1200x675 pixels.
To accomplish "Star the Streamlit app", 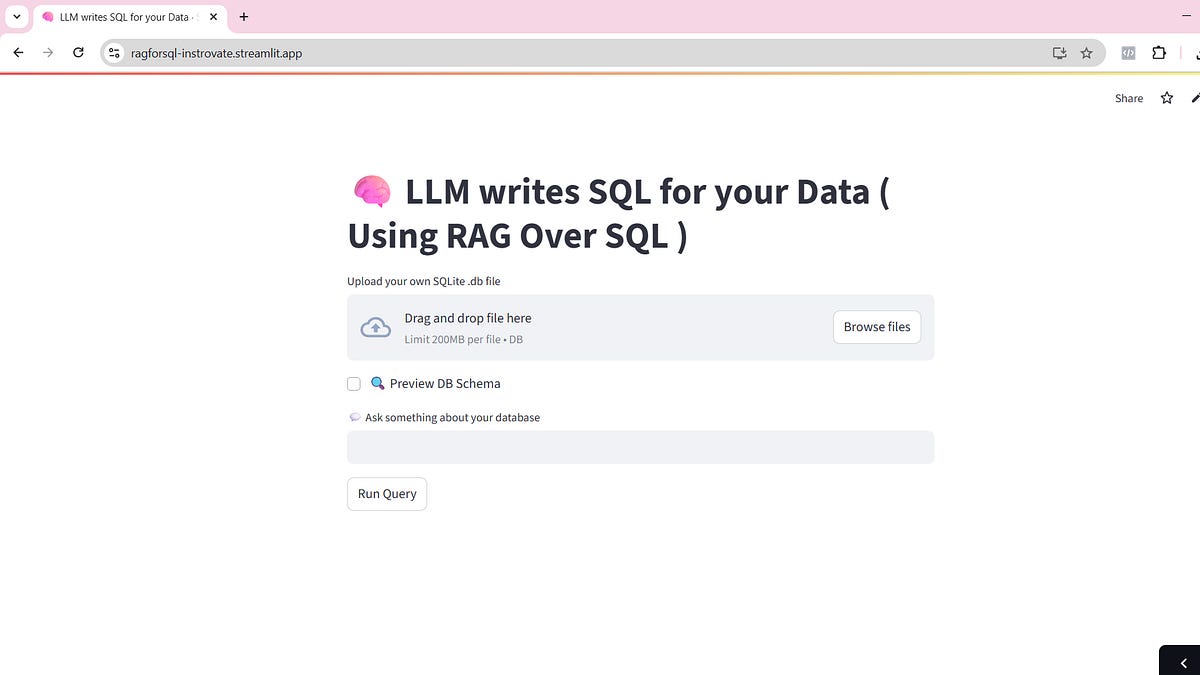I will 1166,98.
